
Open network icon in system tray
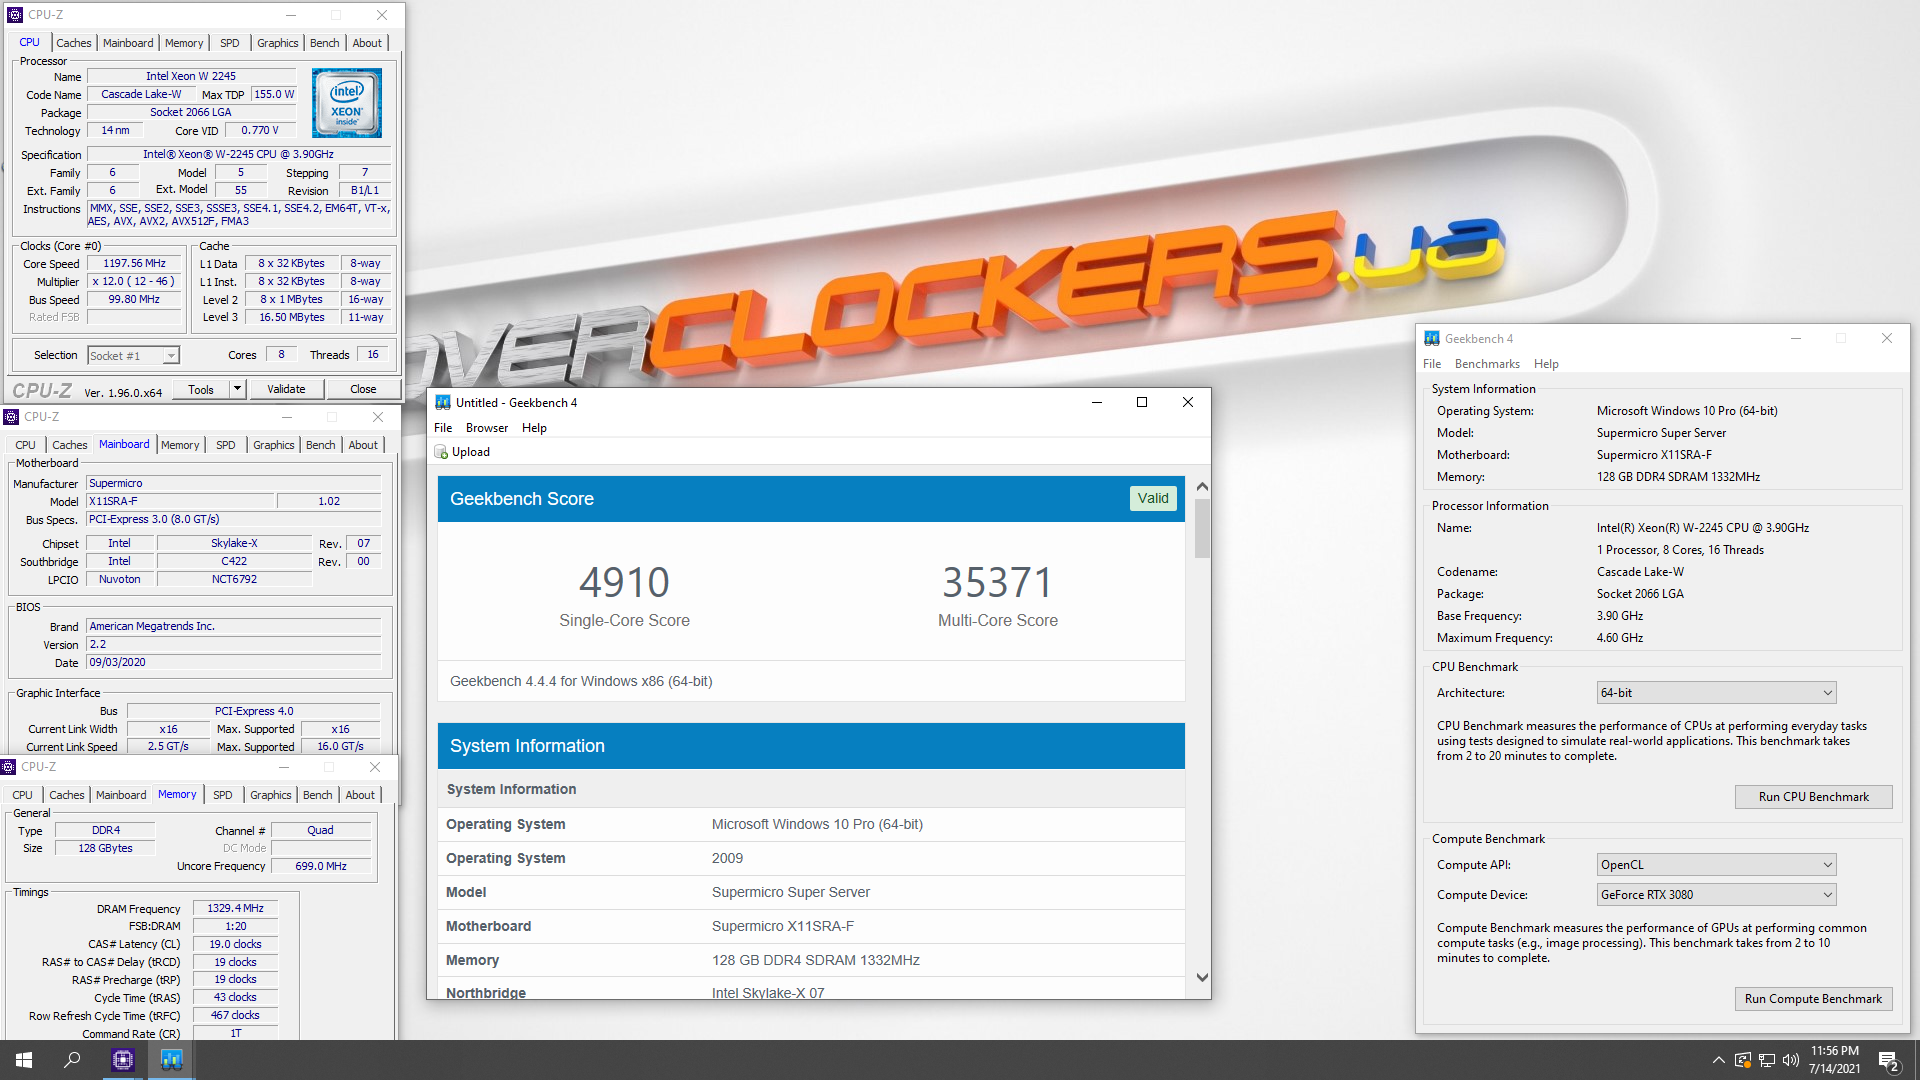(1767, 1060)
